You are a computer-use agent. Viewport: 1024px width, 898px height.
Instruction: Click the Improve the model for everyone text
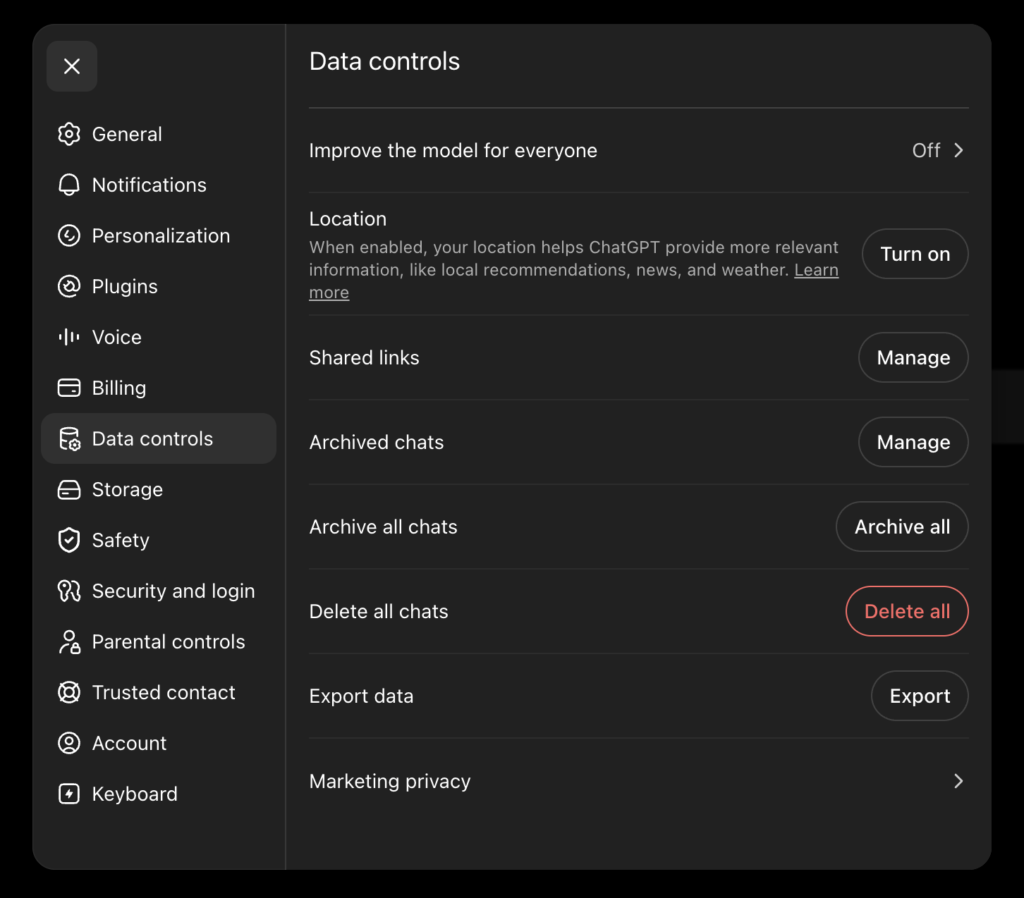pyautogui.click(x=453, y=150)
